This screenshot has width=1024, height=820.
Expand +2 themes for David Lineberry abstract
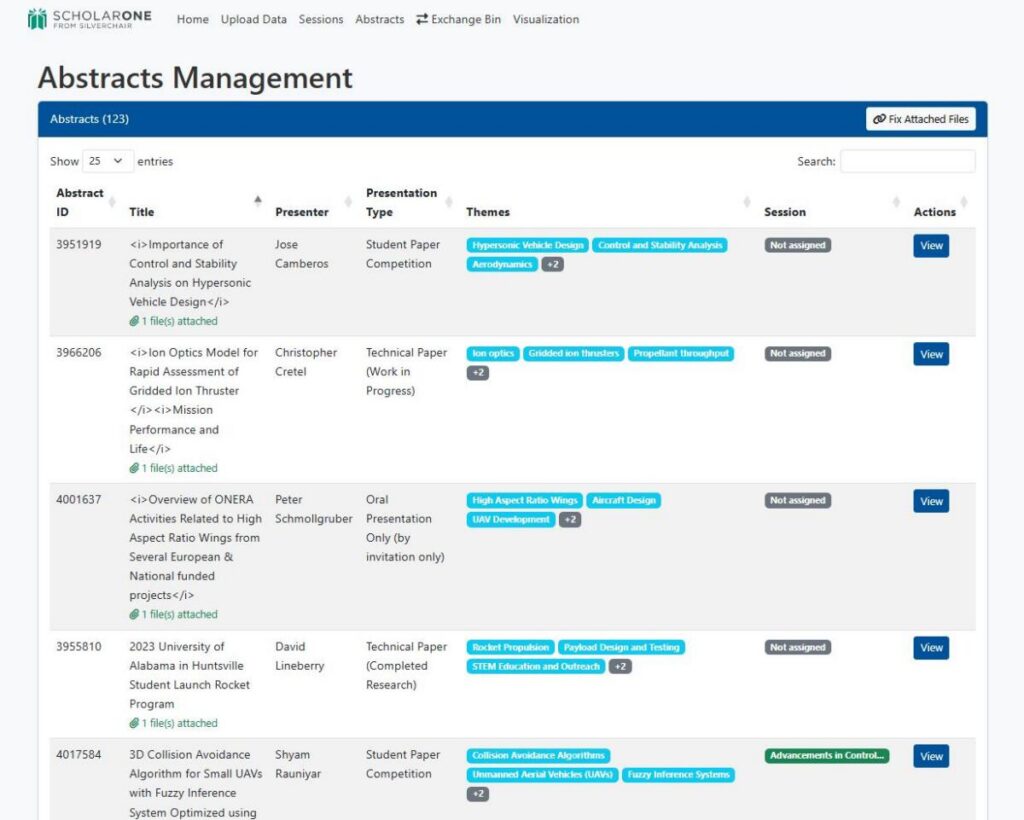pos(620,667)
